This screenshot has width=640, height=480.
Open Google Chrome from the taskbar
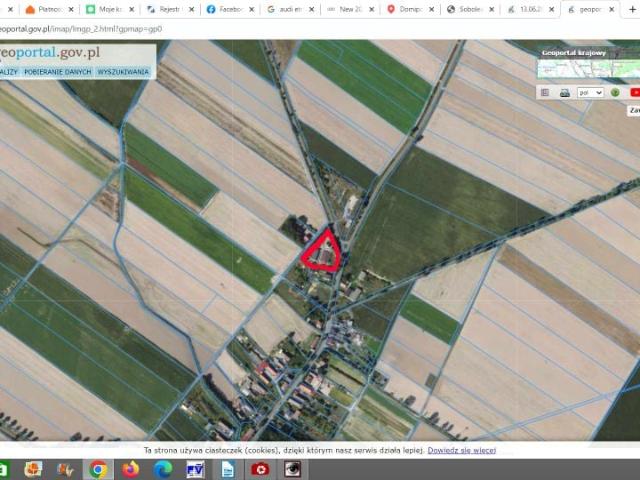click(98, 468)
